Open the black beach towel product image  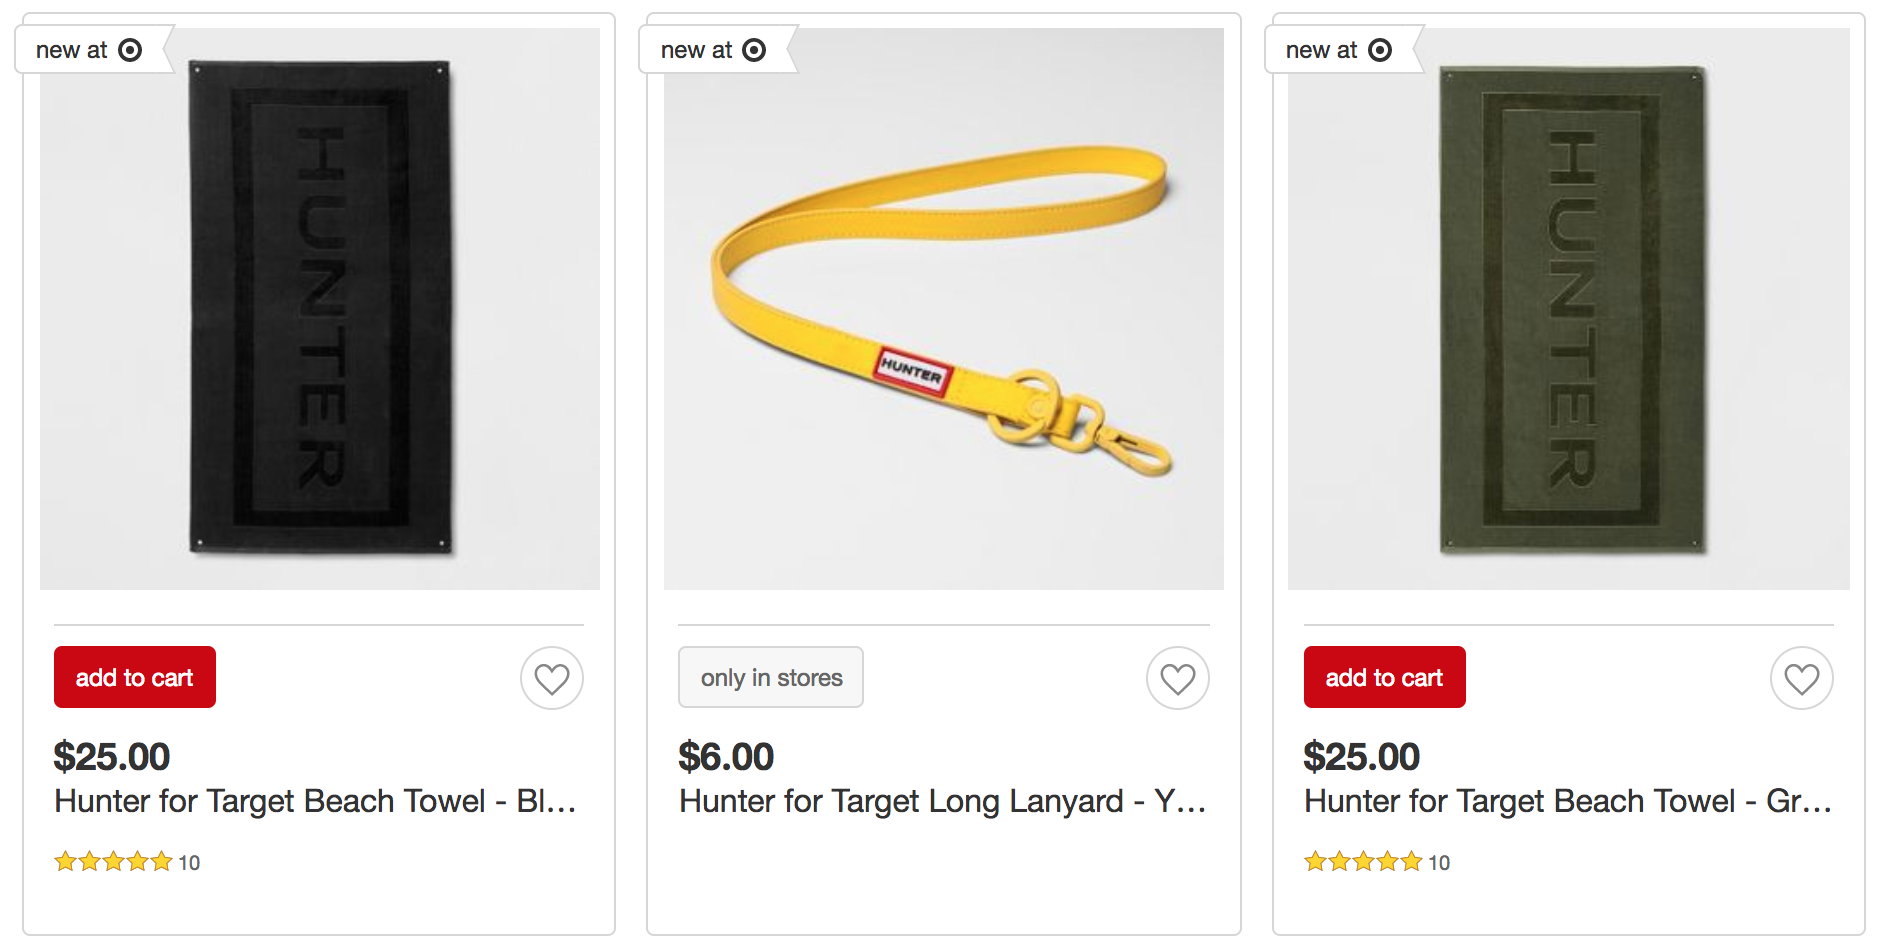point(320,308)
